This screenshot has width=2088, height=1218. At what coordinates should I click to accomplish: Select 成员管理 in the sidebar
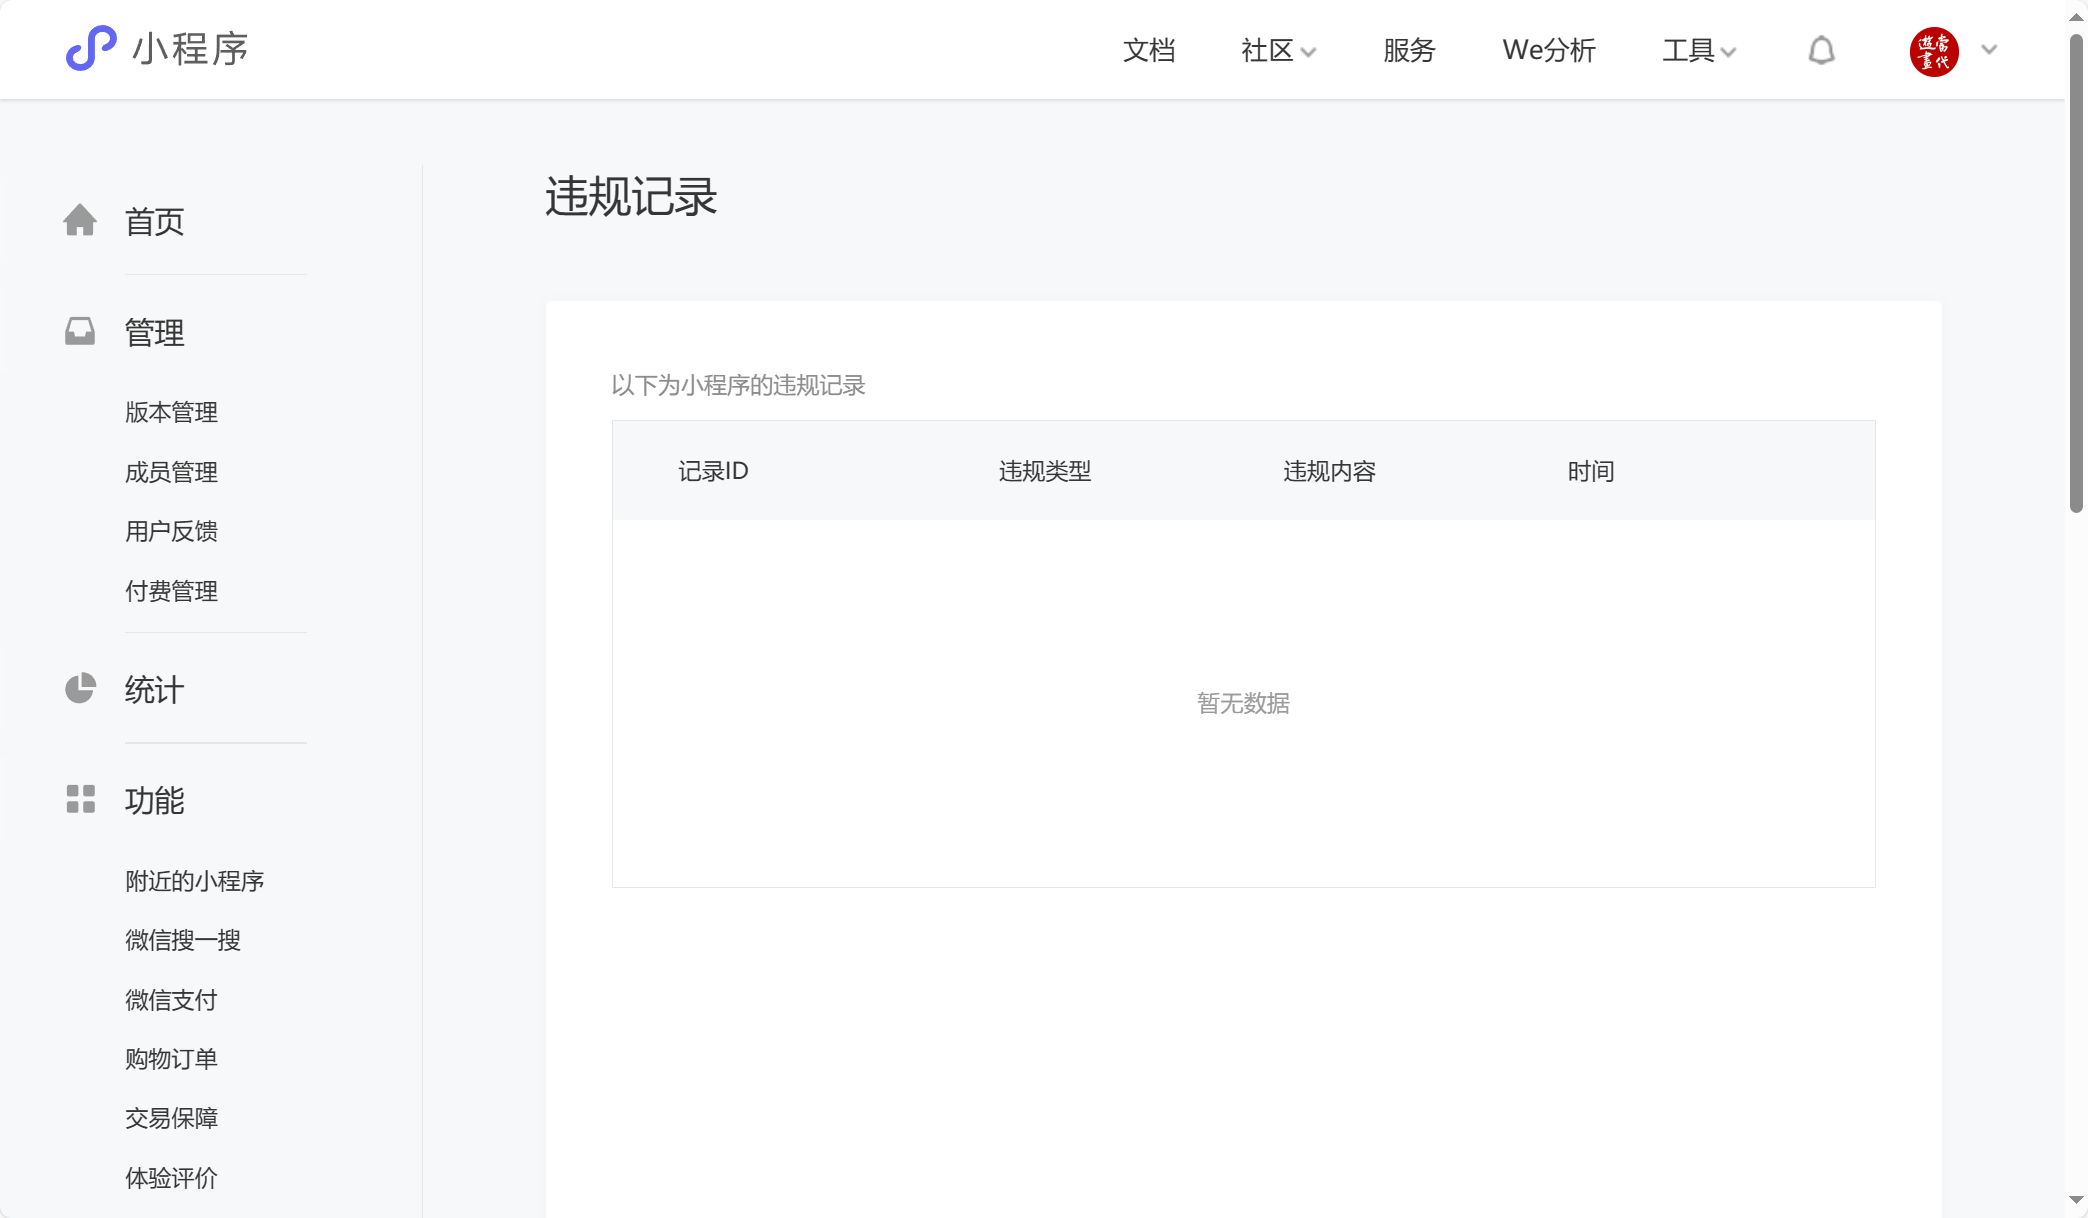point(171,472)
